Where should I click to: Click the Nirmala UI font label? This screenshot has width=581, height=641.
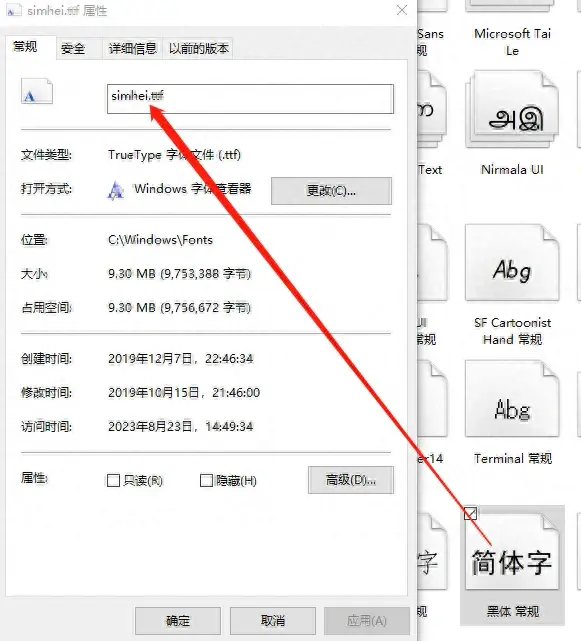pos(512,170)
